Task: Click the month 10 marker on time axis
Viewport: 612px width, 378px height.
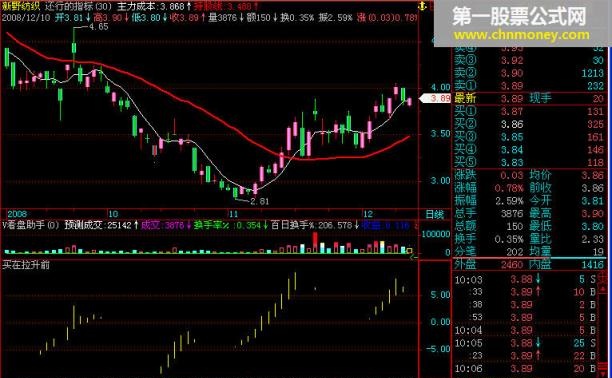Action: pyautogui.click(x=112, y=214)
